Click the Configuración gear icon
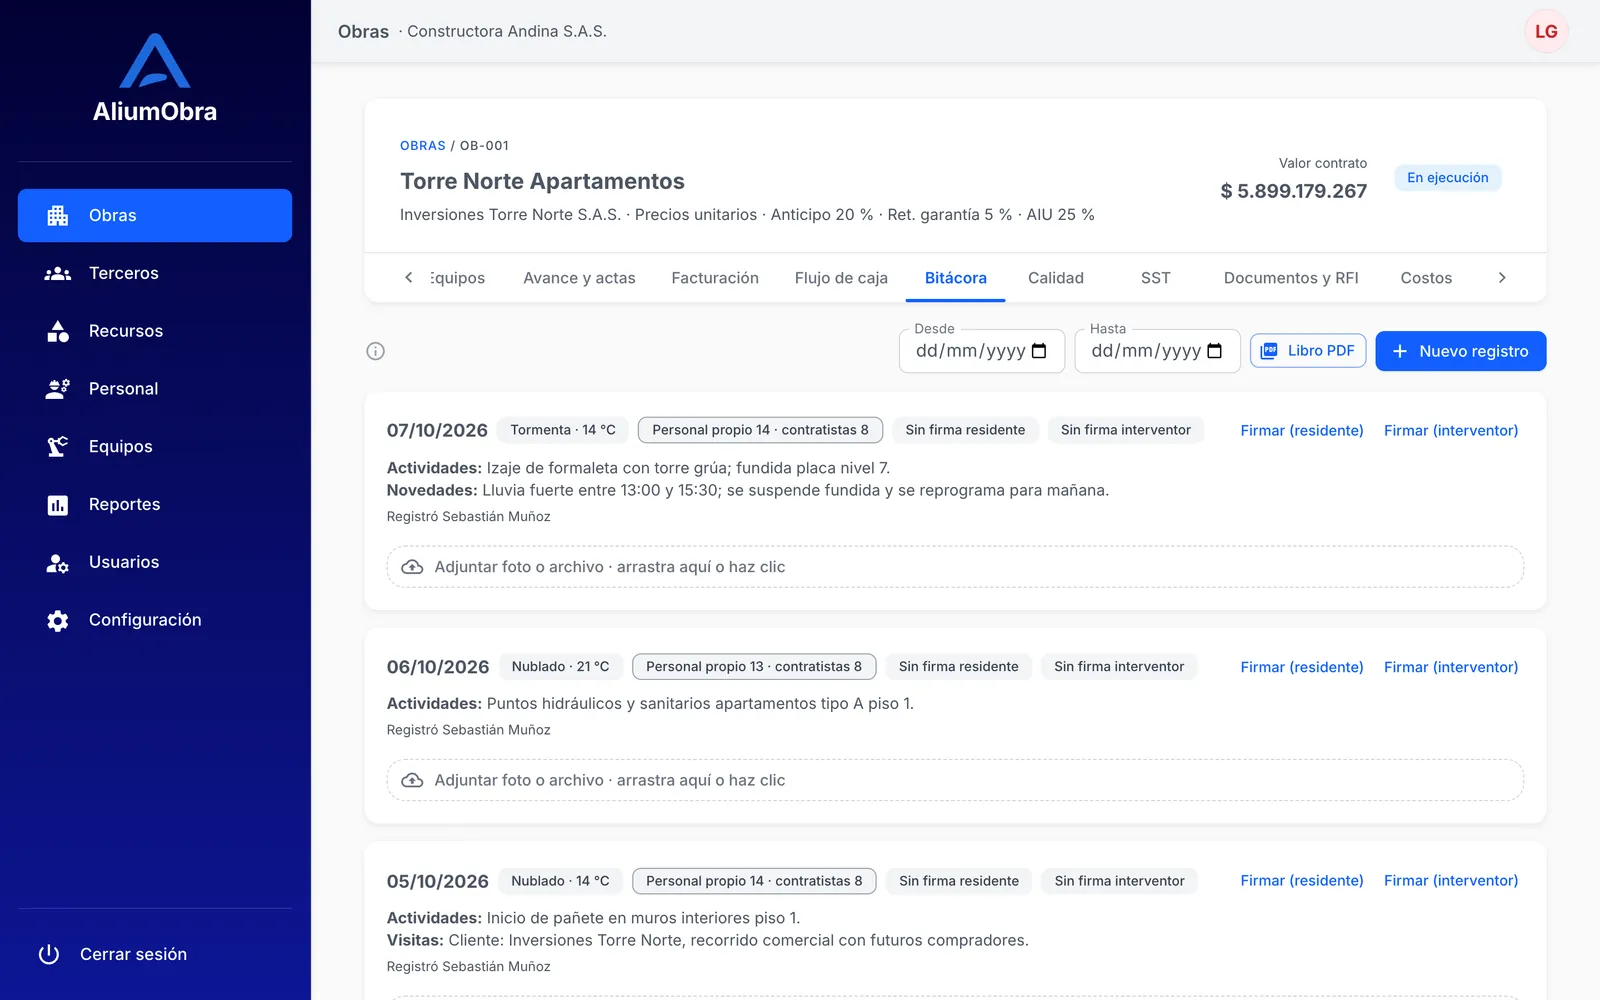 [58, 620]
